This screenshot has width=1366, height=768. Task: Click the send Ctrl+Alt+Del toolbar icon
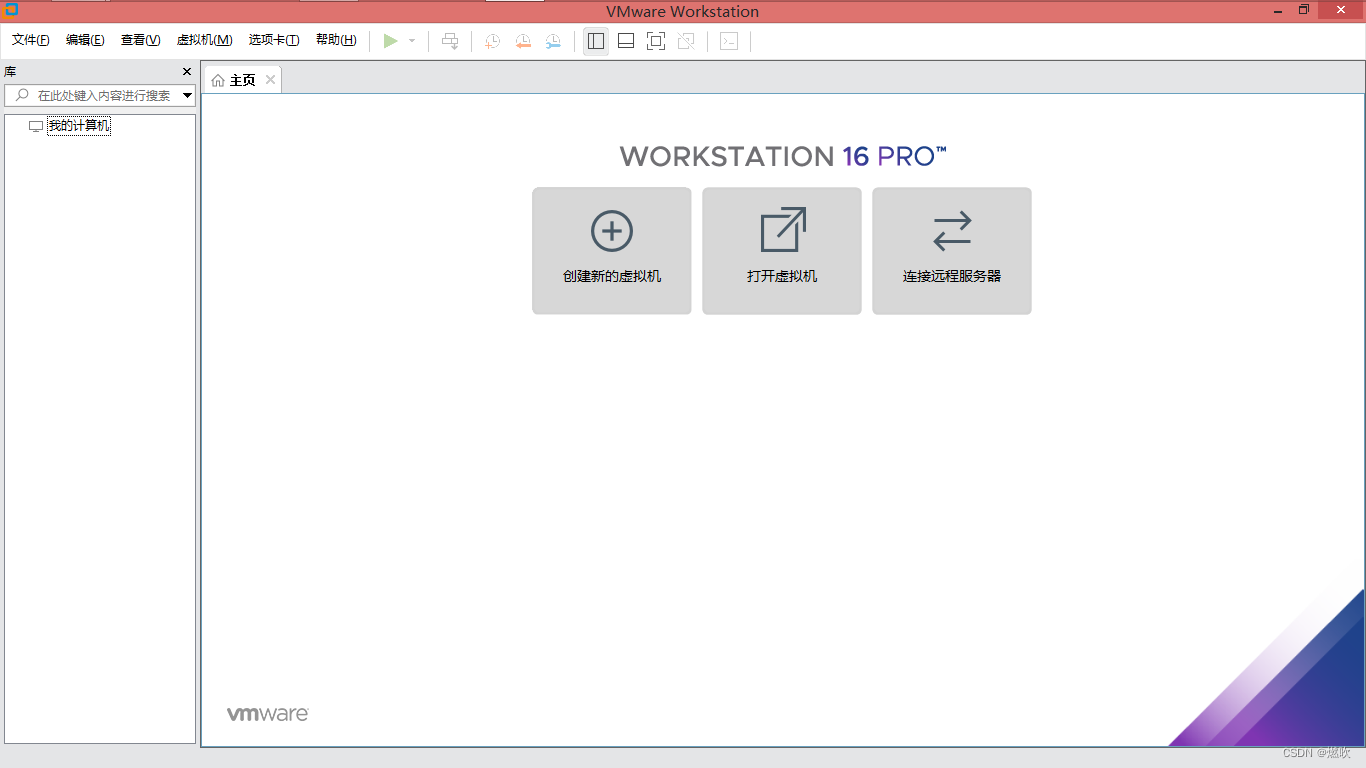(451, 41)
